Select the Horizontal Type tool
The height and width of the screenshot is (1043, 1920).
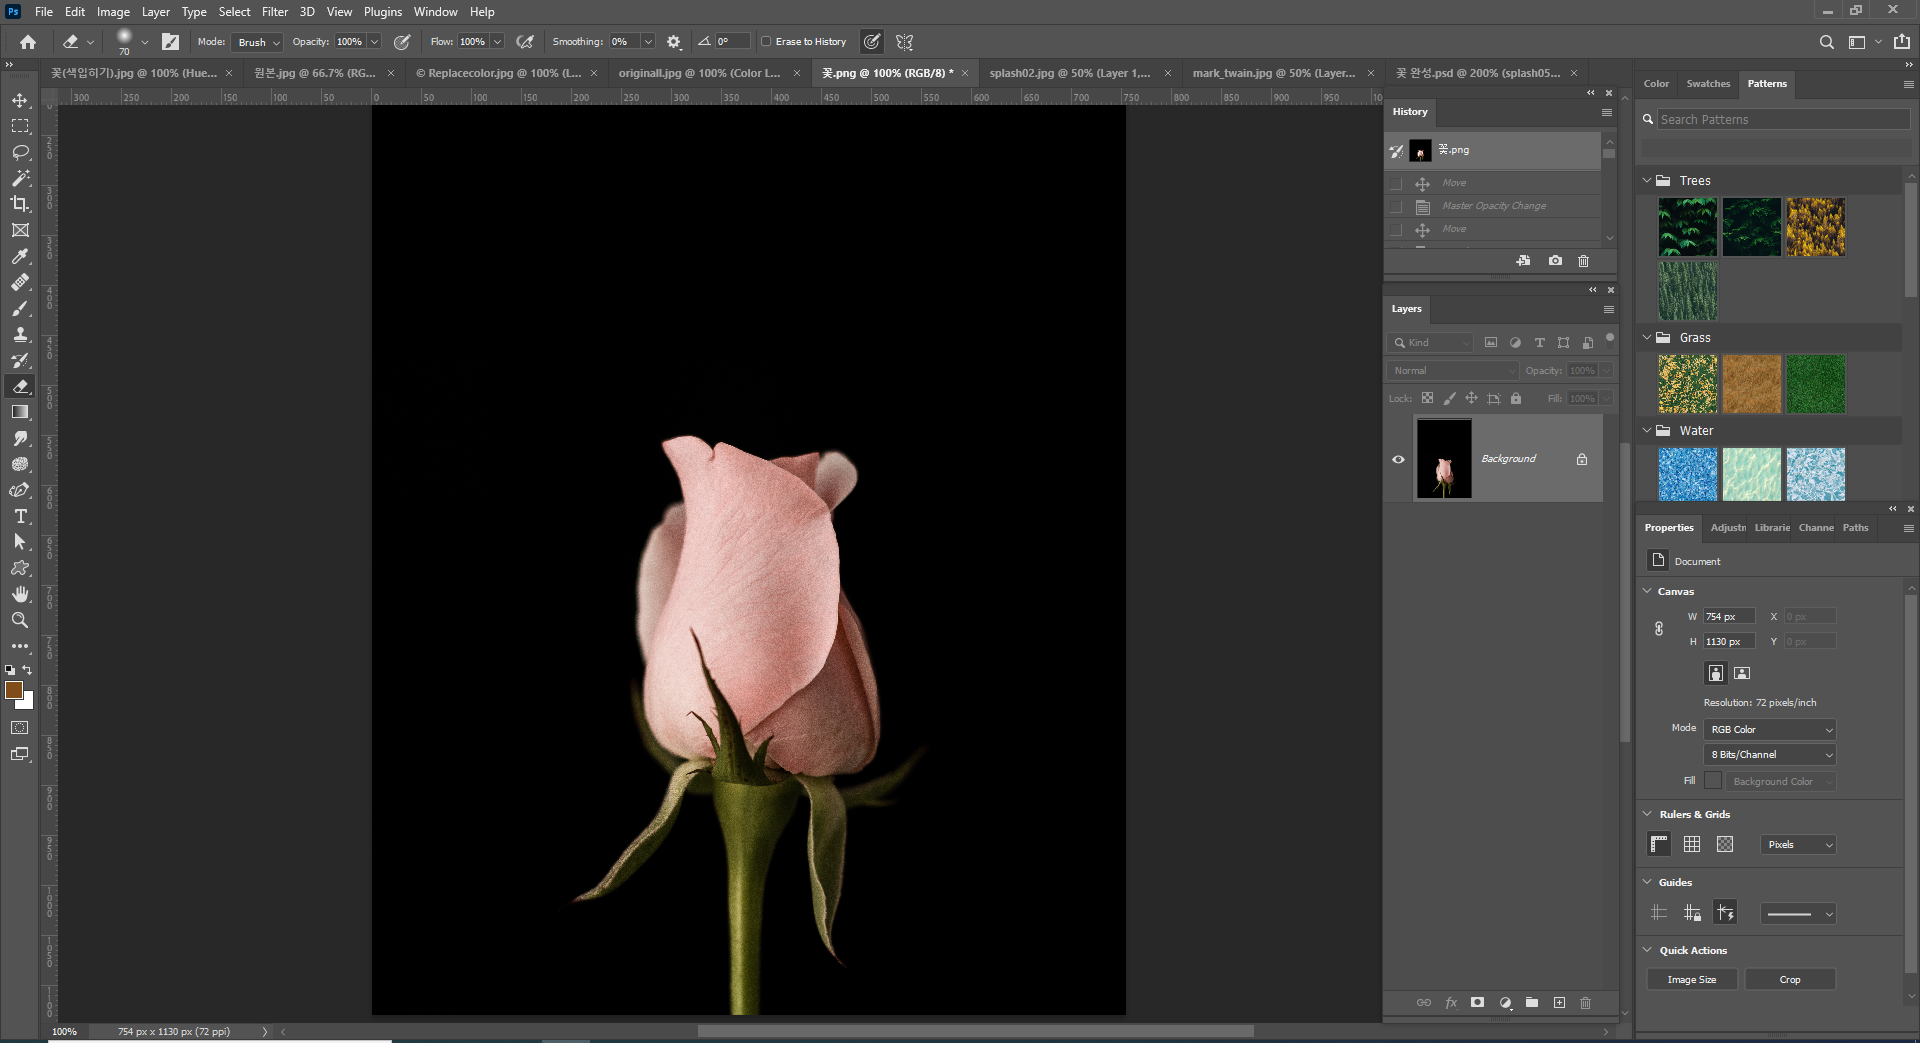point(20,516)
